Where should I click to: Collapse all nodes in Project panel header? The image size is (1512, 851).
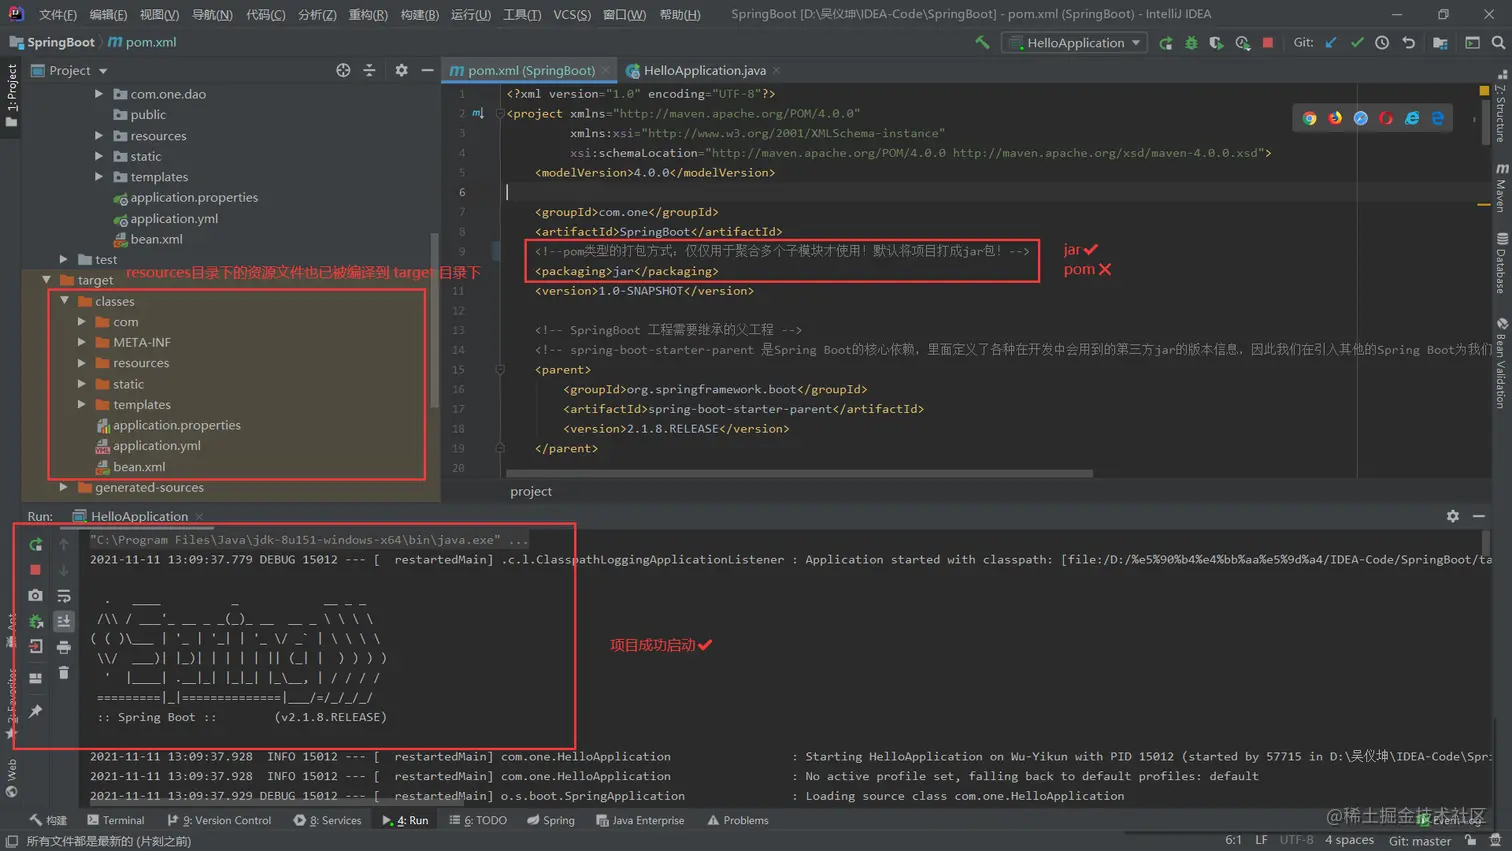[x=369, y=71]
